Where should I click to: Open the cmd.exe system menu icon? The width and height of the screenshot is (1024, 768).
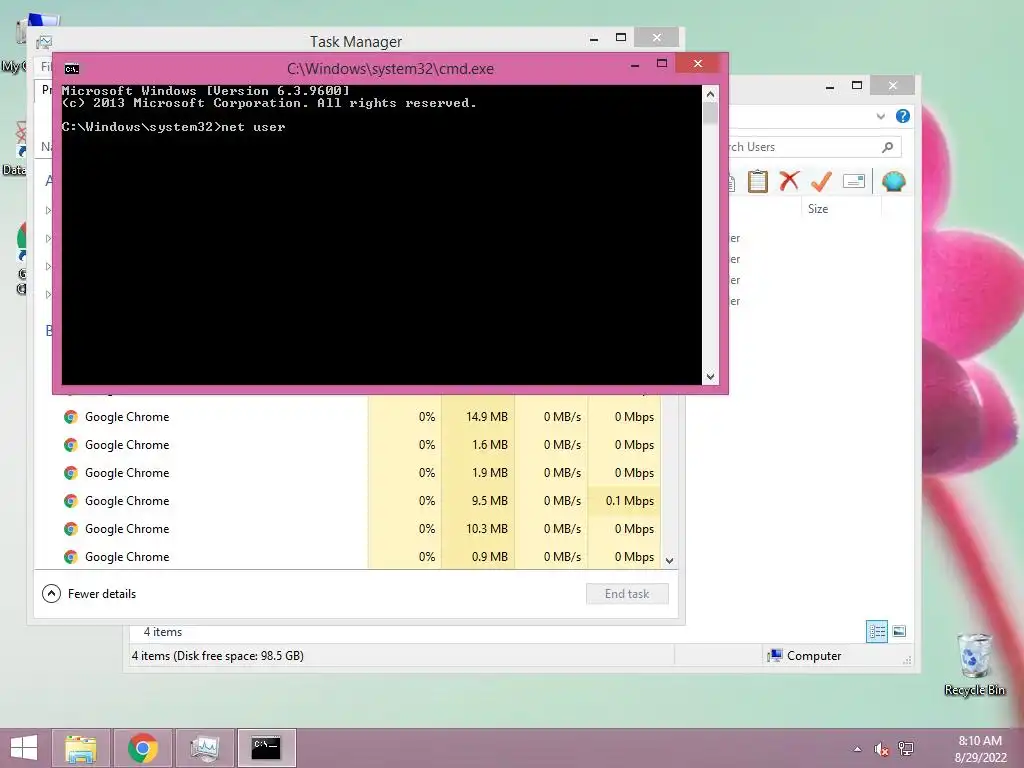tap(72, 69)
